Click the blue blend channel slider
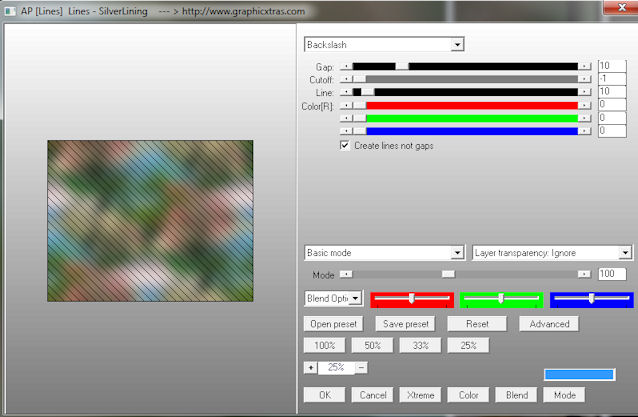The width and height of the screenshot is (638, 417). (x=592, y=299)
